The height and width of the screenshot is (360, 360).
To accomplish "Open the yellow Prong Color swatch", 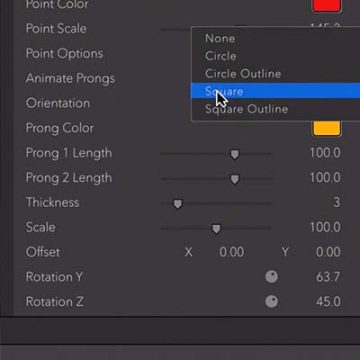I will 327,129.
